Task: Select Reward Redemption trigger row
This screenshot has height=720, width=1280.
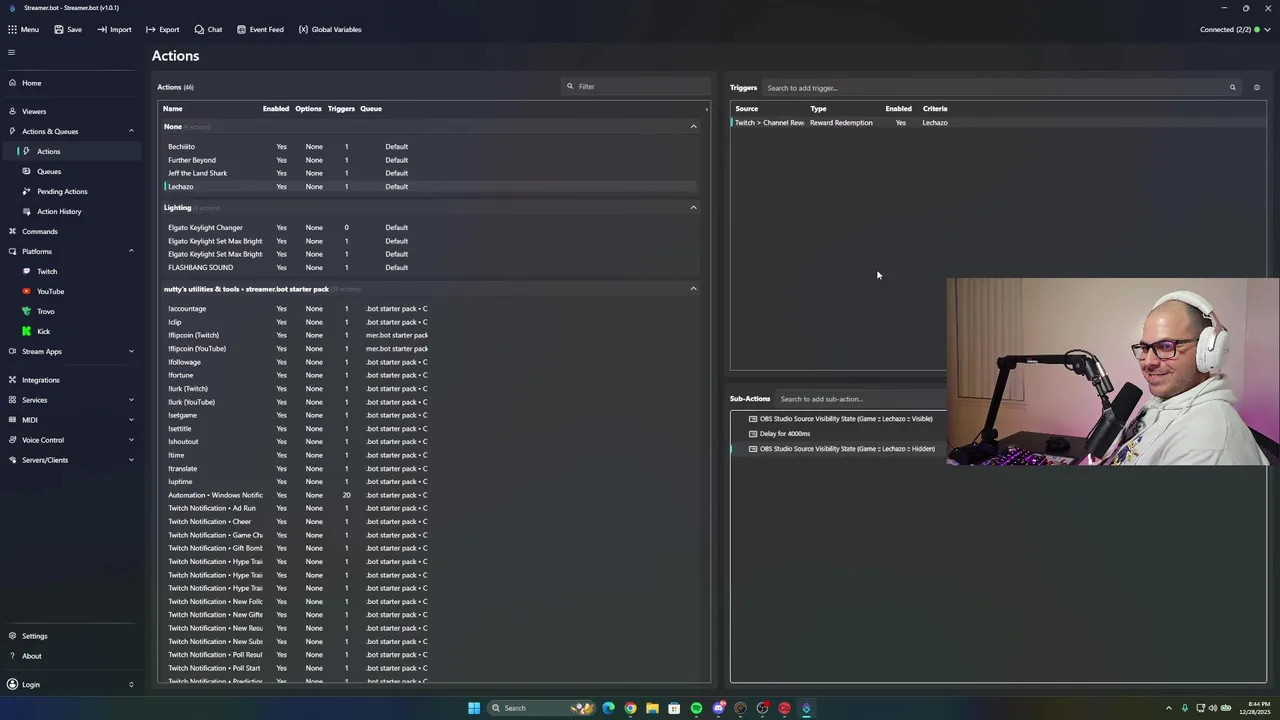Action: (998, 122)
